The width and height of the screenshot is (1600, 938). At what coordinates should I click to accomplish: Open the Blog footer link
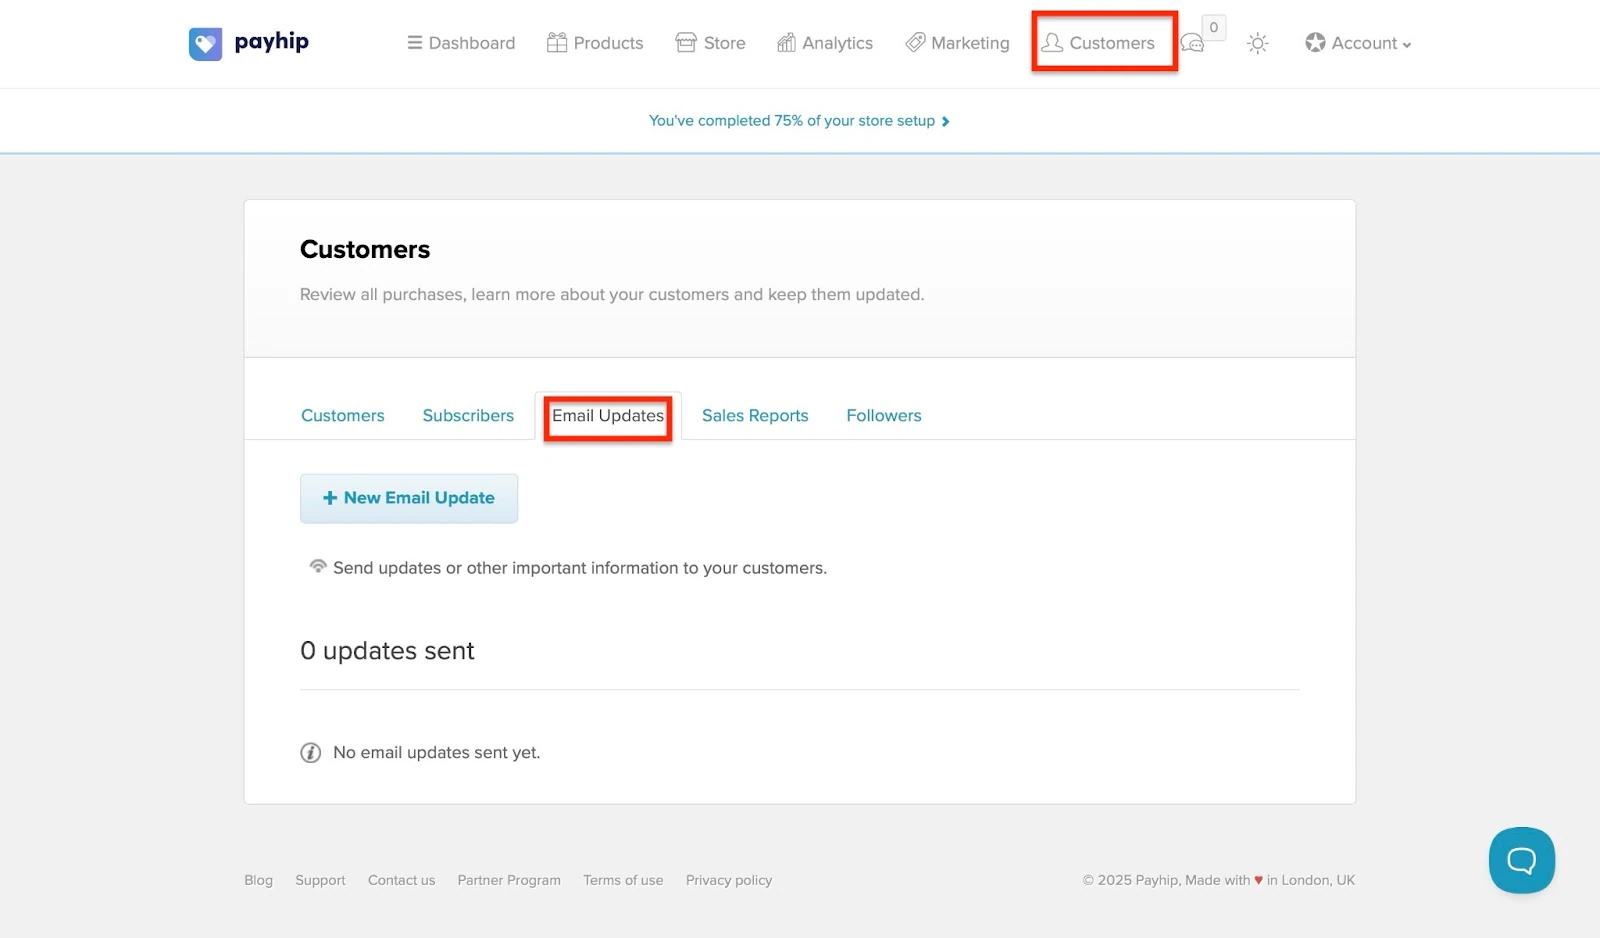258,880
